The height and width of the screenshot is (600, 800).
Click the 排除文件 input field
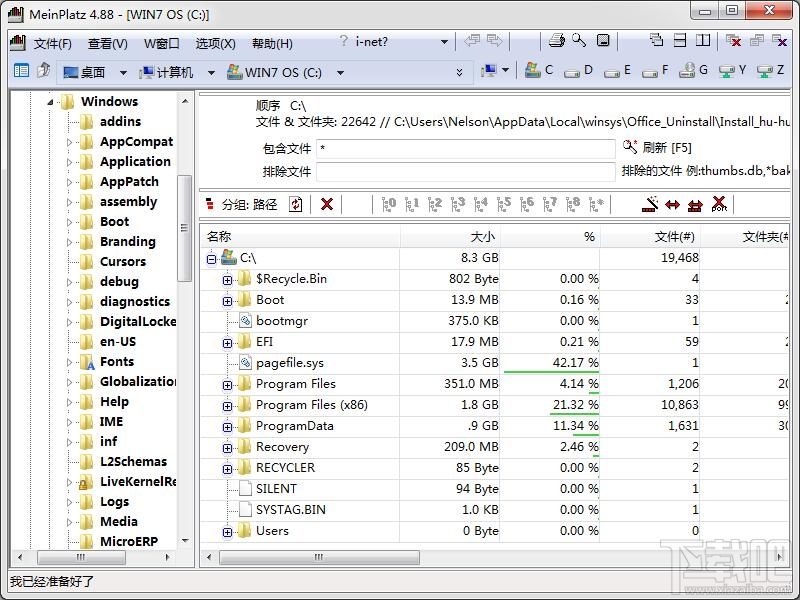(x=465, y=171)
